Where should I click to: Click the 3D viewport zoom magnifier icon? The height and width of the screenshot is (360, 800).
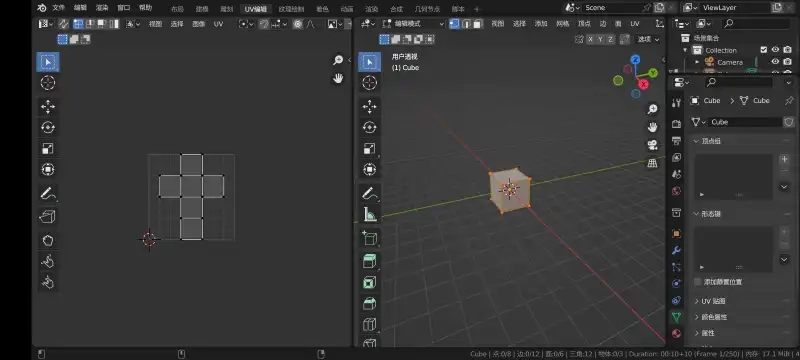pyautogui.click(x=653, y=109)
